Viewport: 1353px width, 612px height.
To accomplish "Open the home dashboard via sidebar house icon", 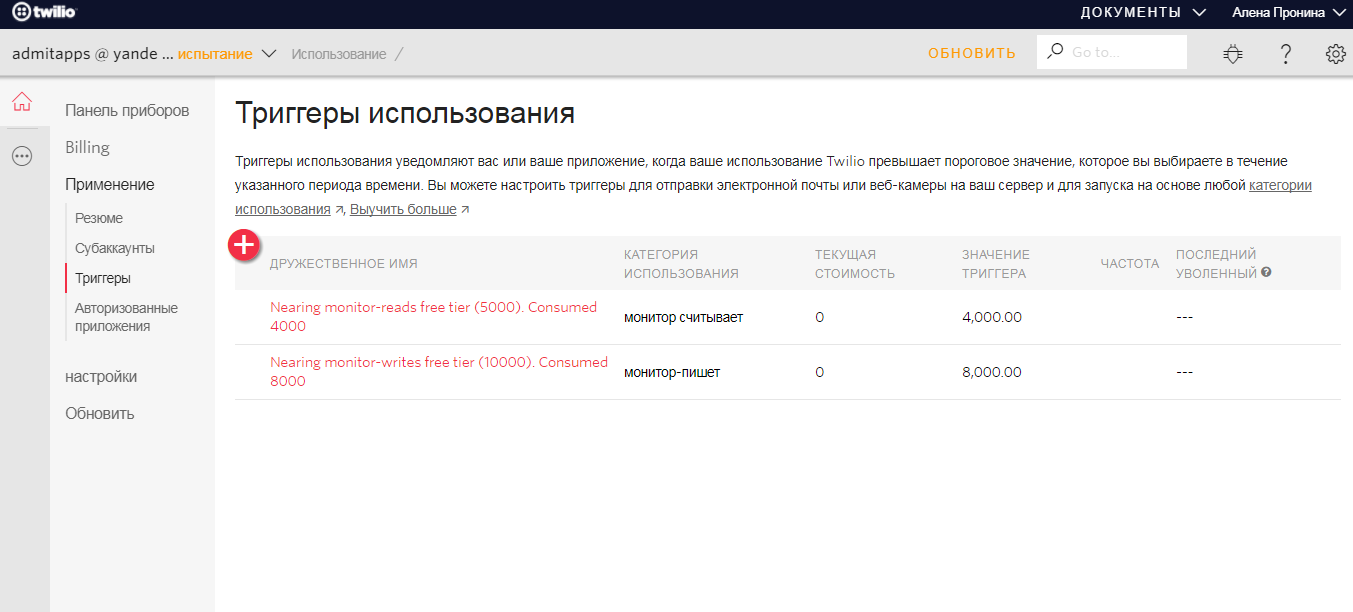I will coord(20,101).
